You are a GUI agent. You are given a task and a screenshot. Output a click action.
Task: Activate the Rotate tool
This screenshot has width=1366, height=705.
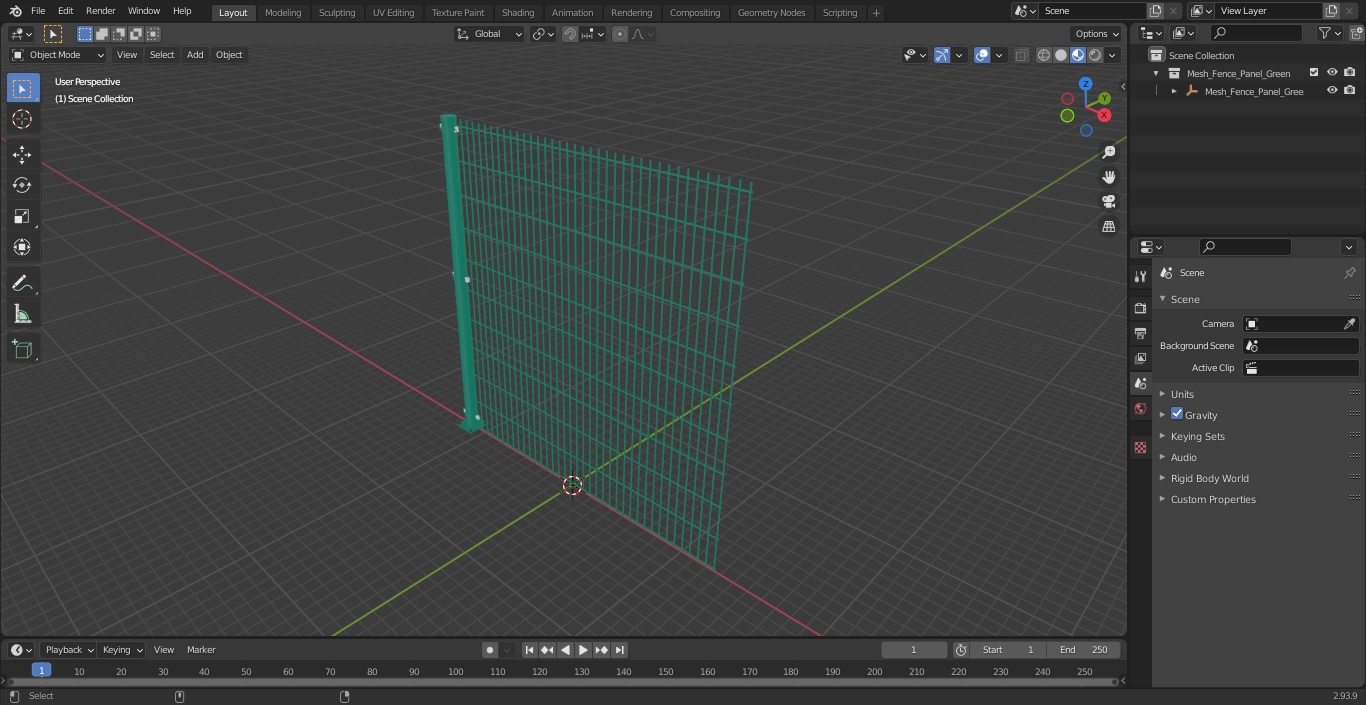(22, 185)
